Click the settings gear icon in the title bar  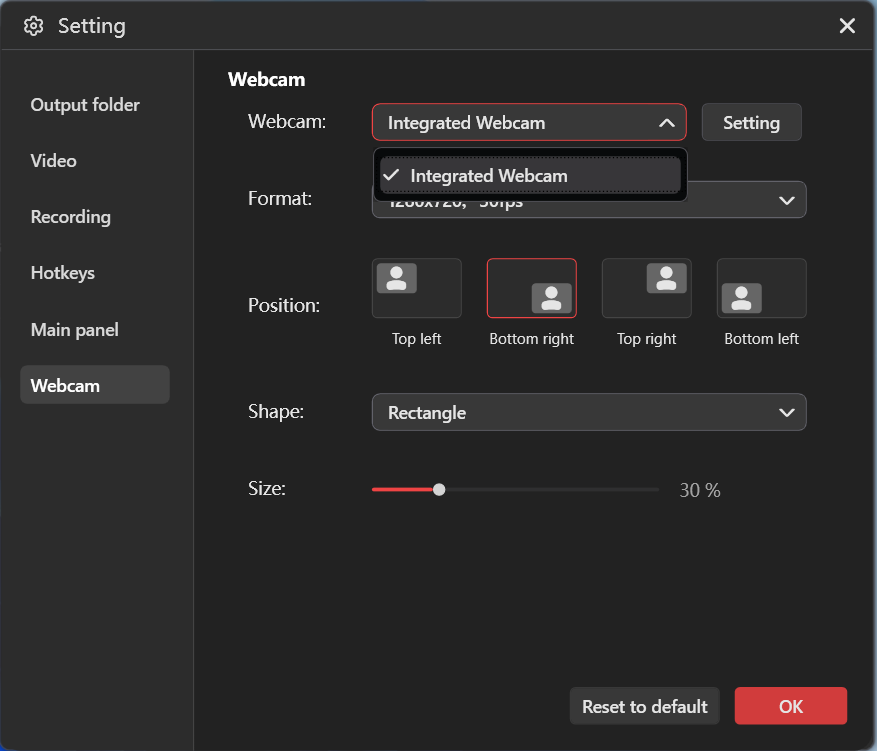point(33,25)
